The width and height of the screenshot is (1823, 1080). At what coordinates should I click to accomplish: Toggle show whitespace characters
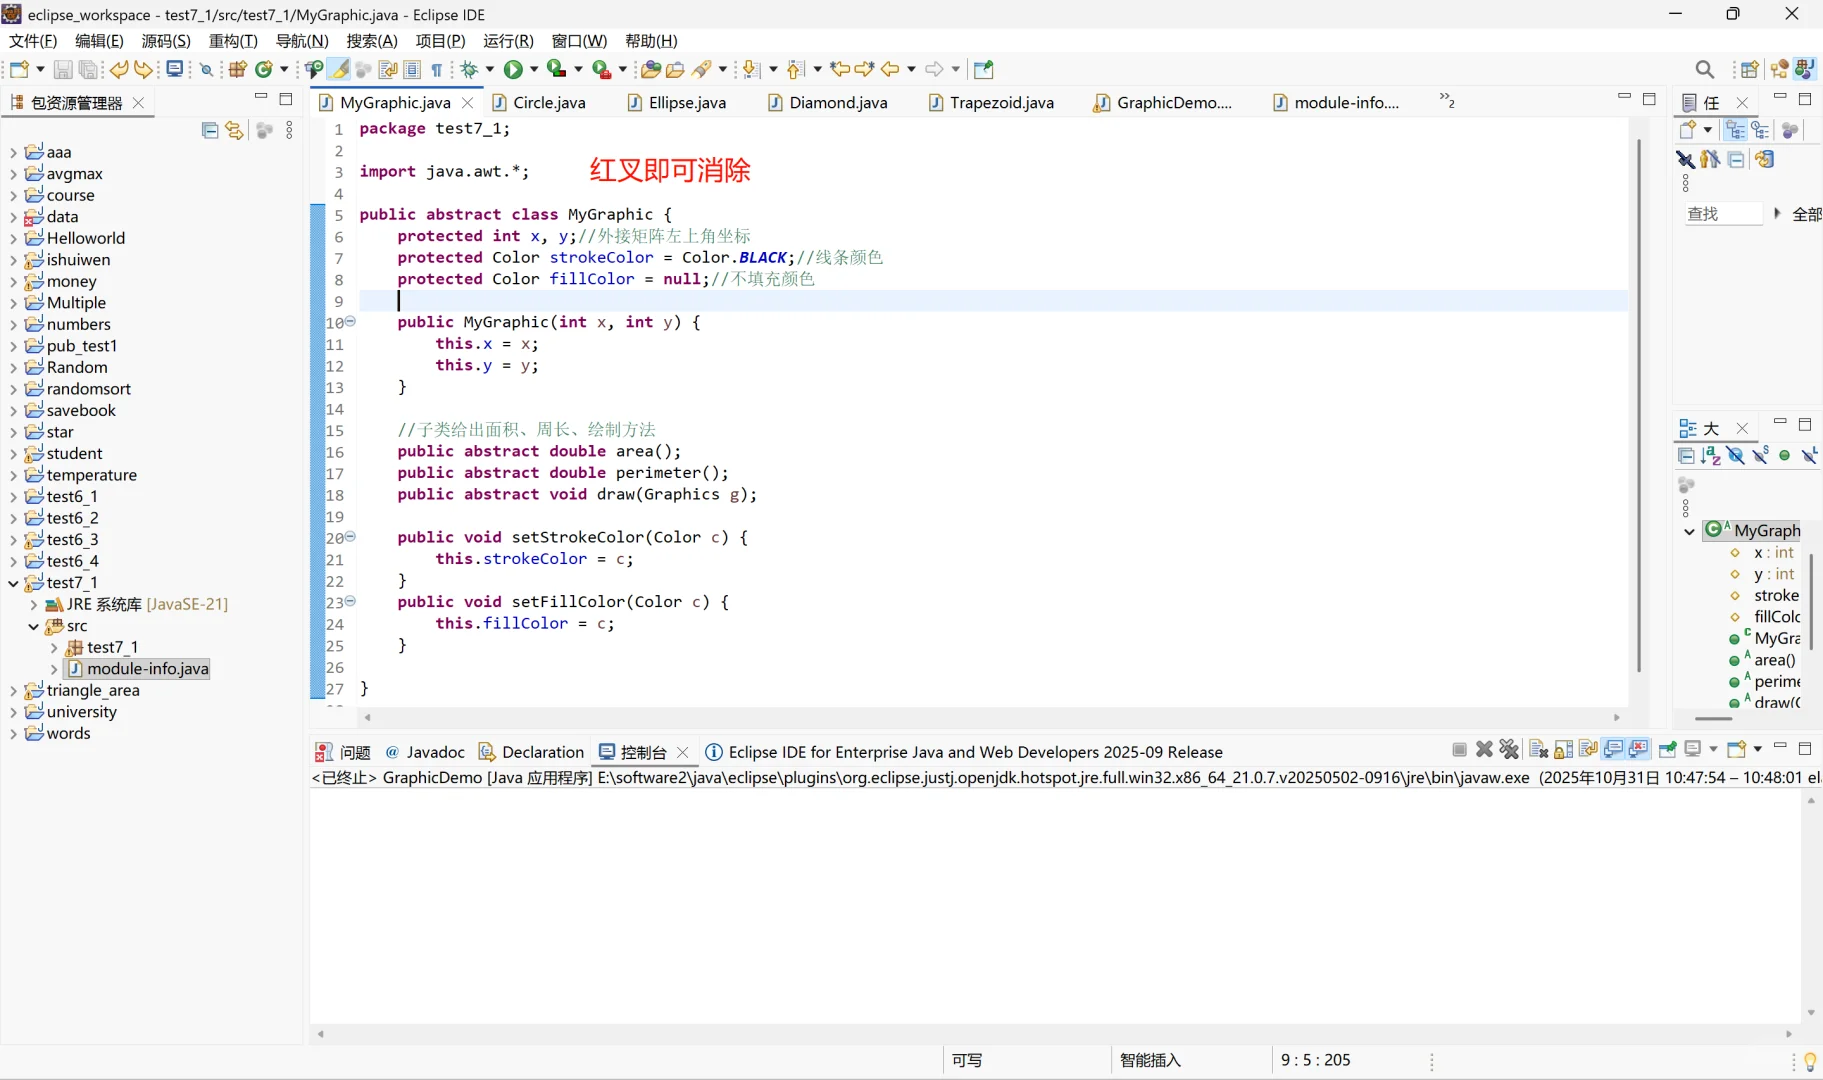click(x=438, y=69)
